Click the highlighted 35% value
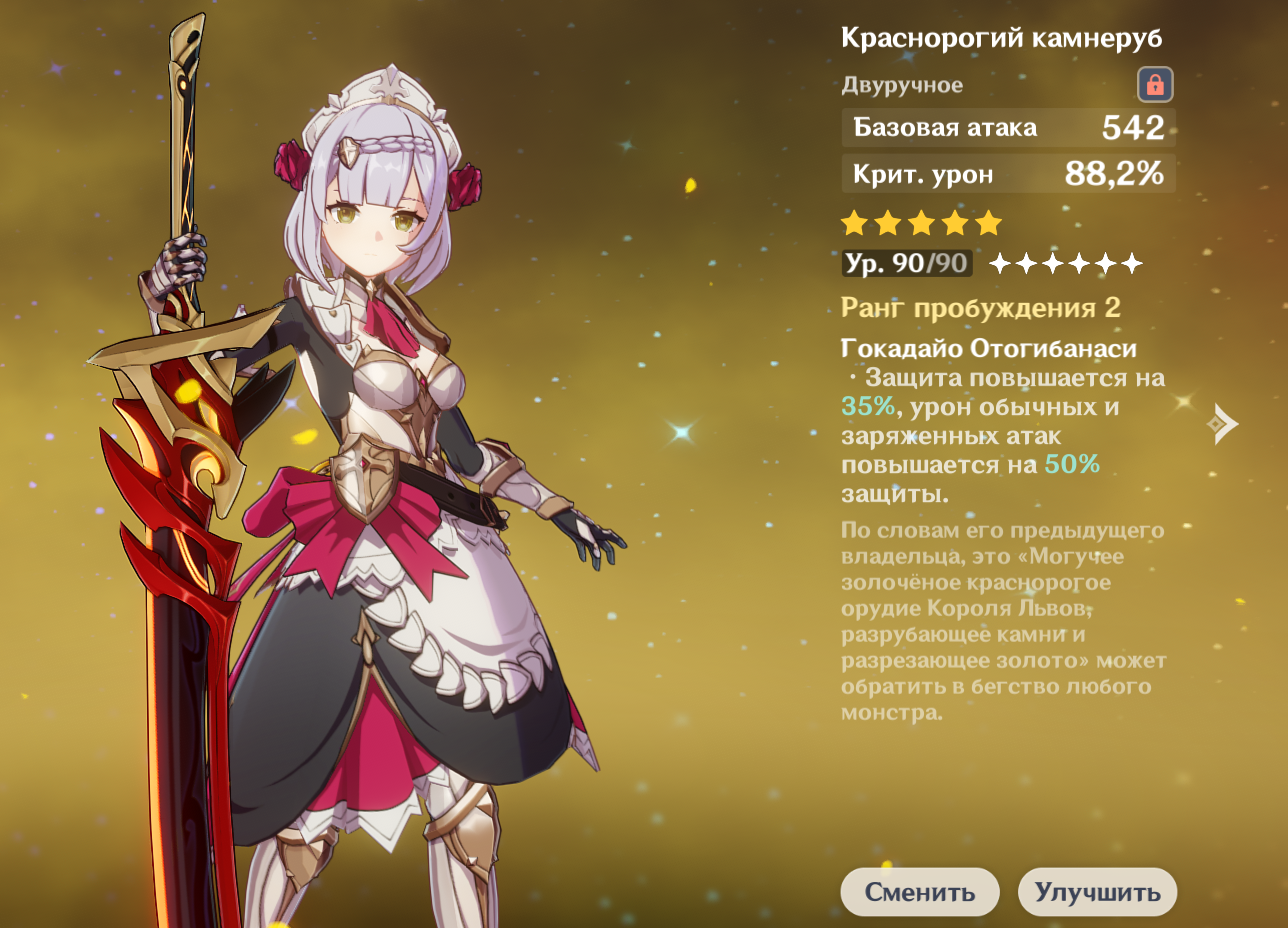 point(869,408)
